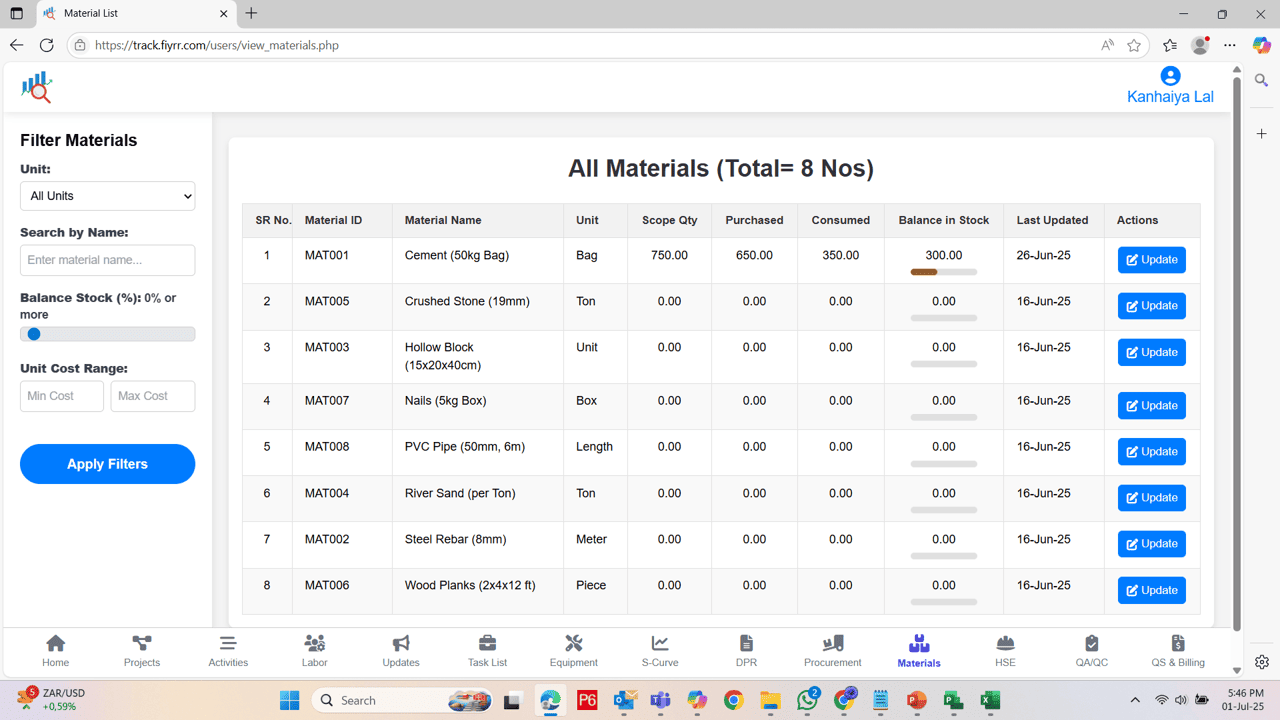Open the Unit dropdown showing All Units
Screen dimensions: 1280x720
click(107, 196)
